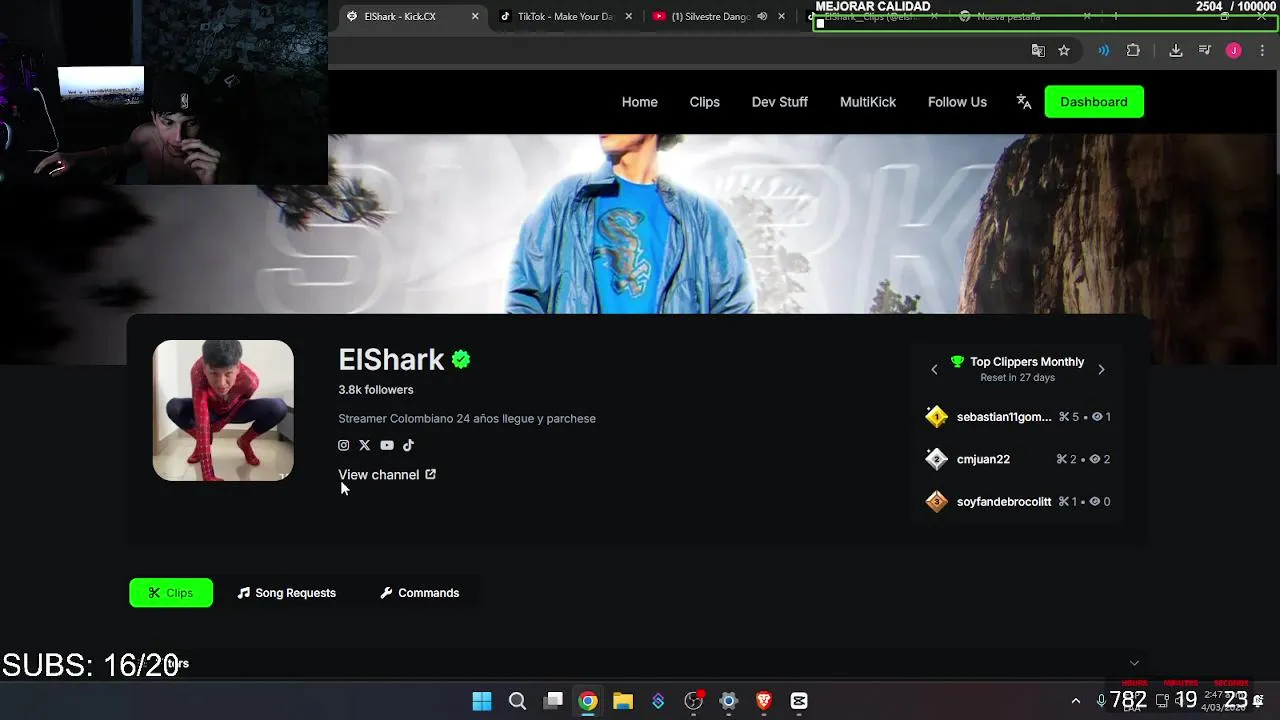Select the green Clips tab
This screenshot has width=1280, height=720.
click(171, 593)
